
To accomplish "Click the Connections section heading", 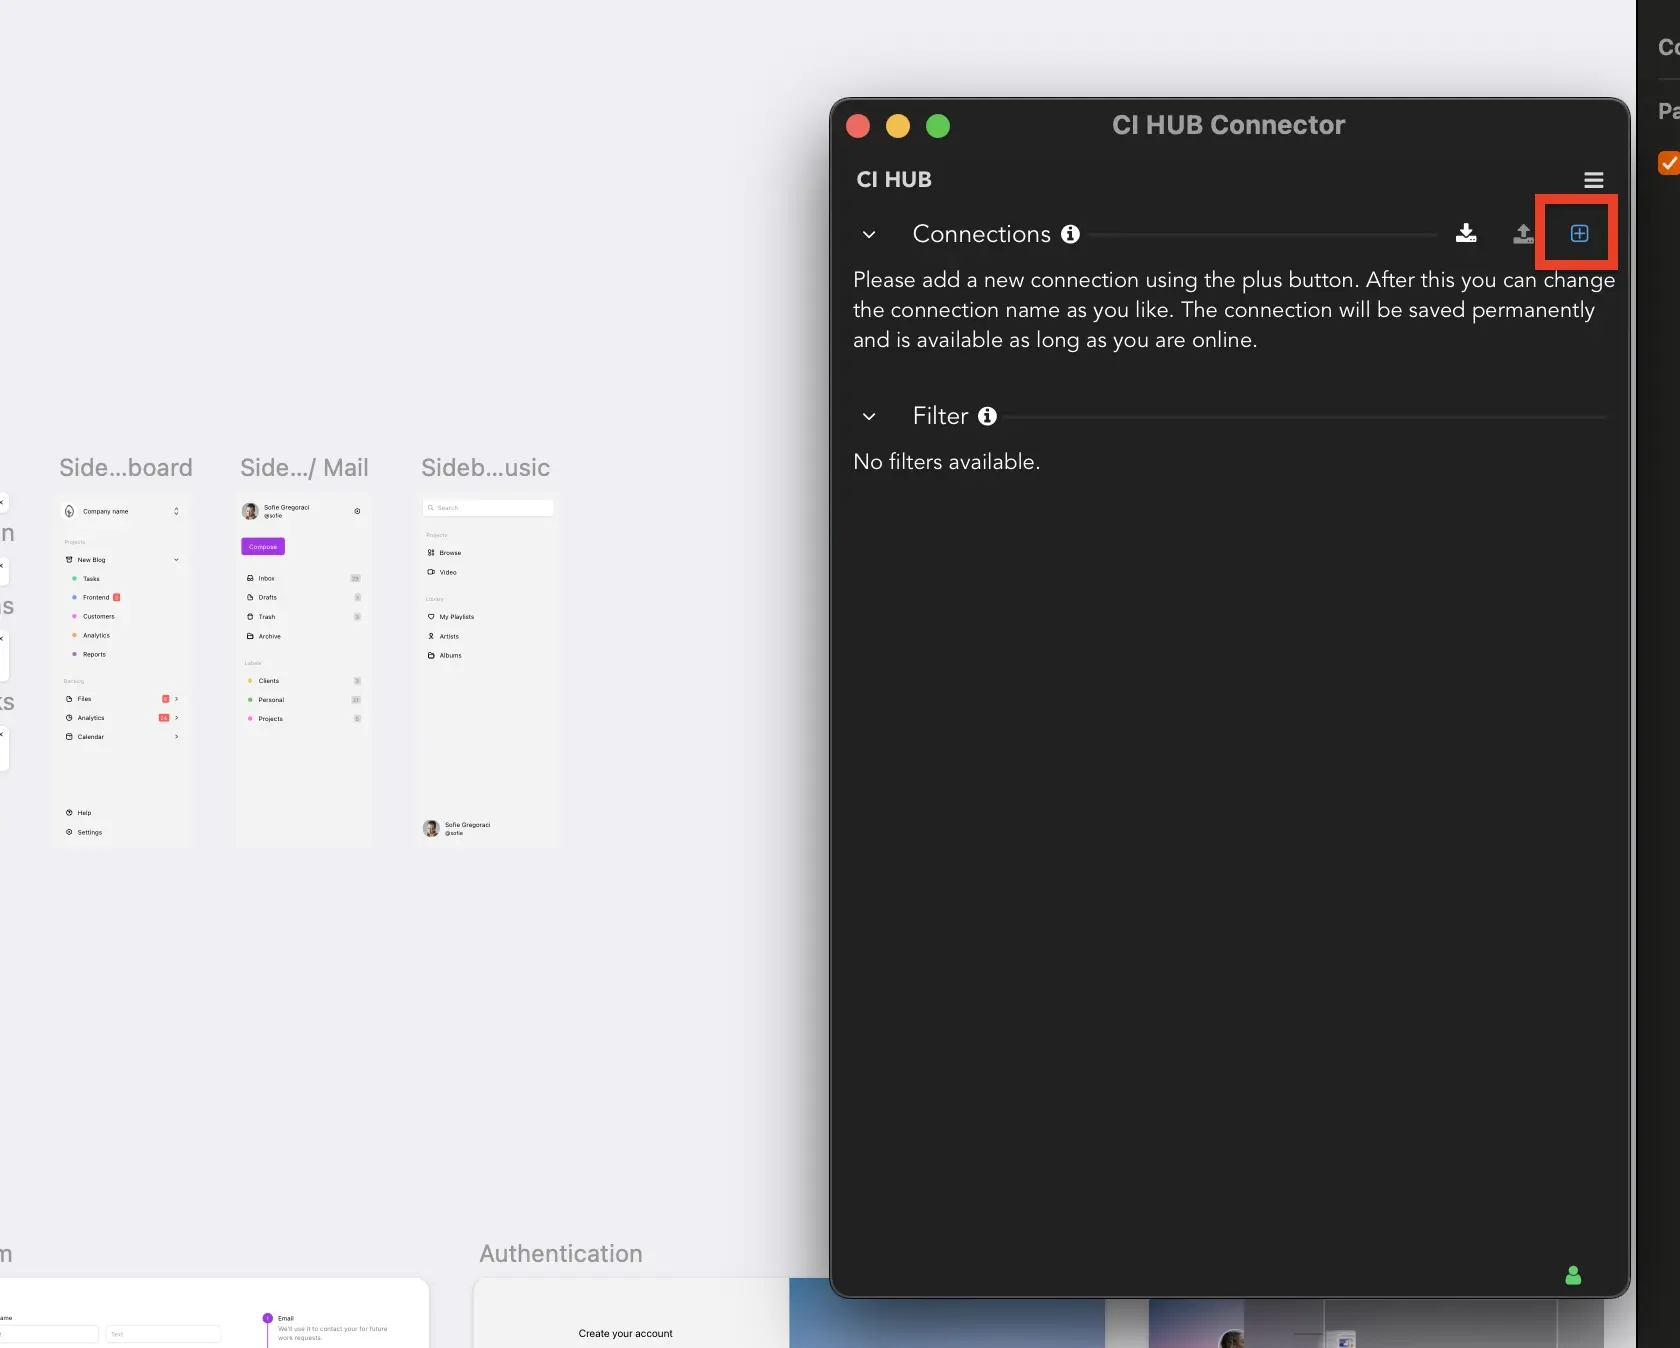I will (982, 234).
